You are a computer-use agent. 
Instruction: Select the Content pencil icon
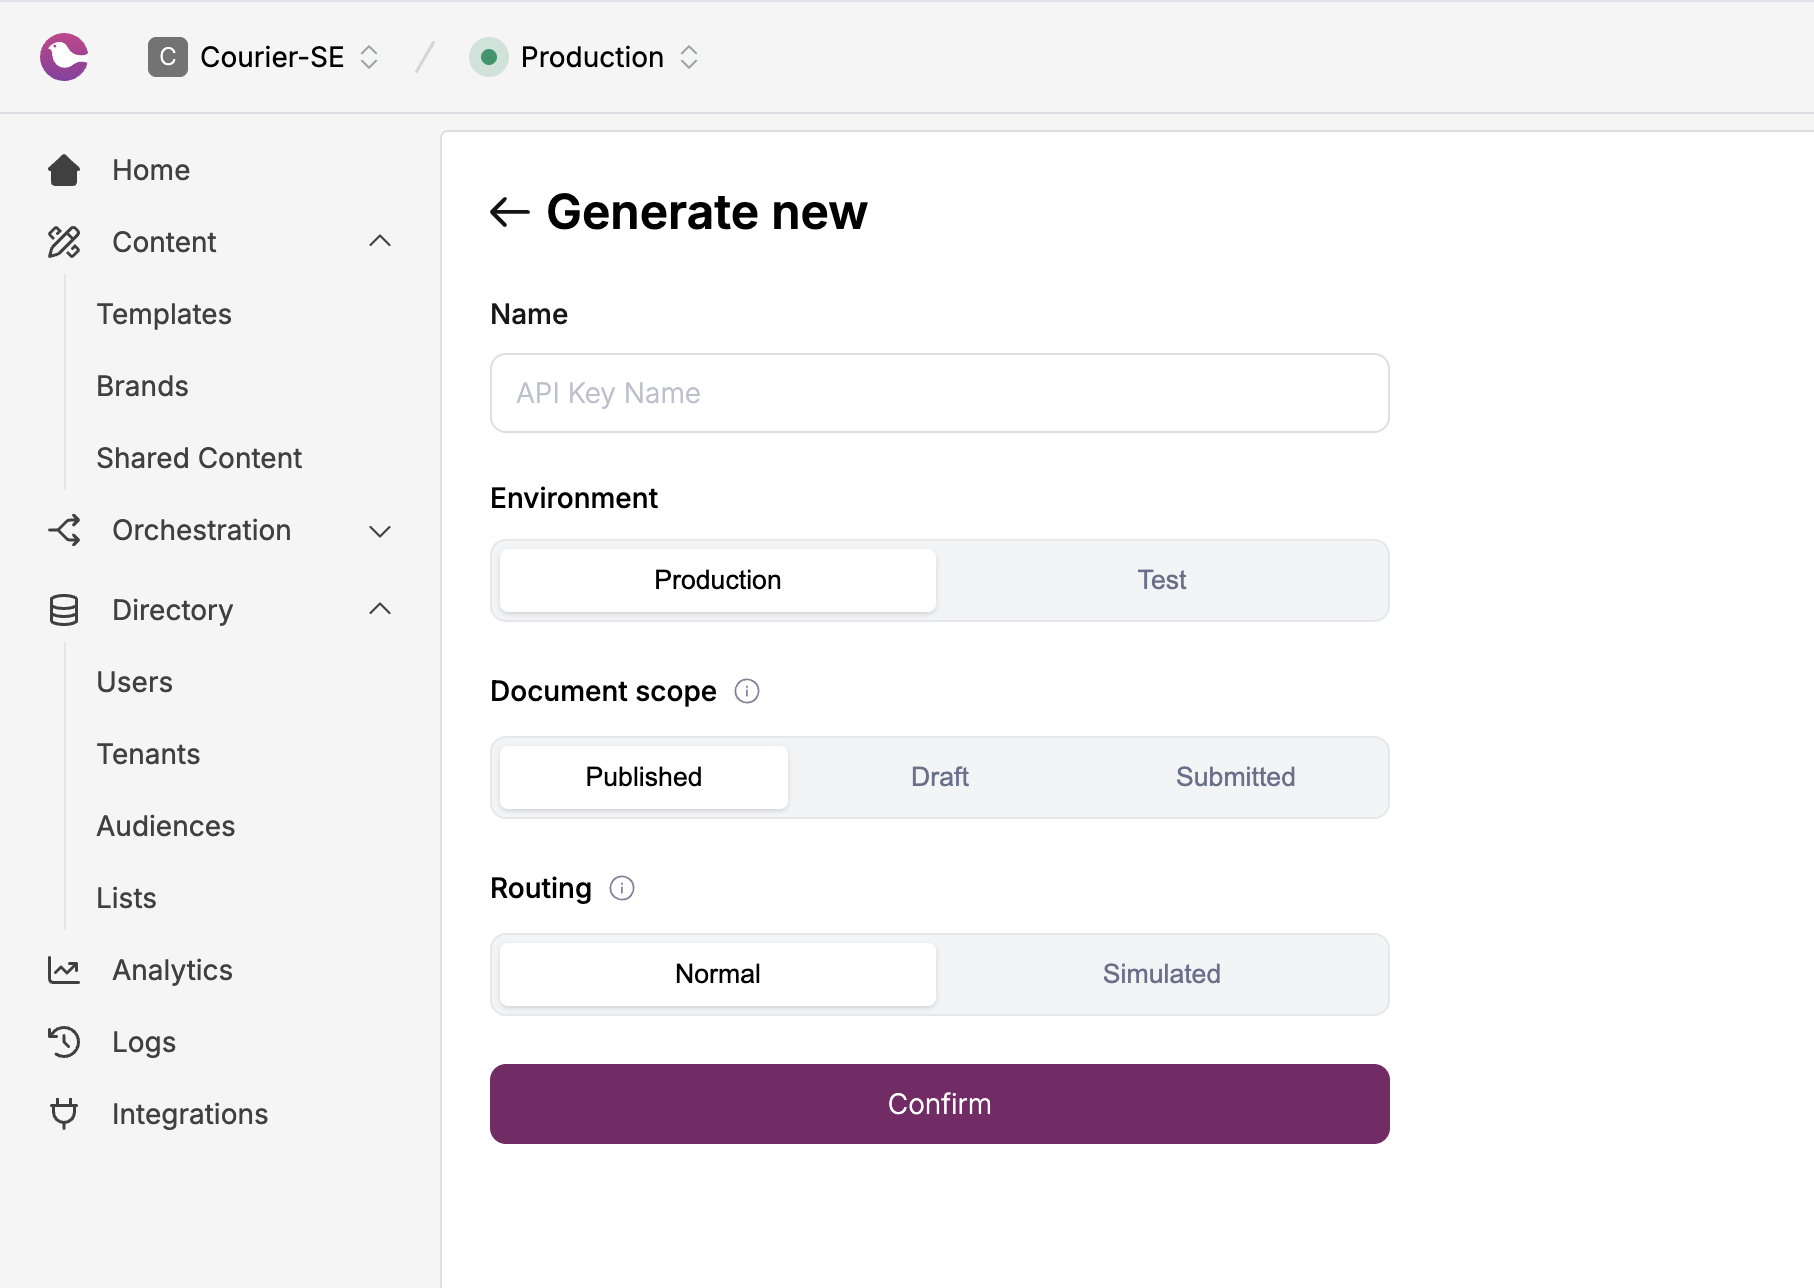point(63,242)
